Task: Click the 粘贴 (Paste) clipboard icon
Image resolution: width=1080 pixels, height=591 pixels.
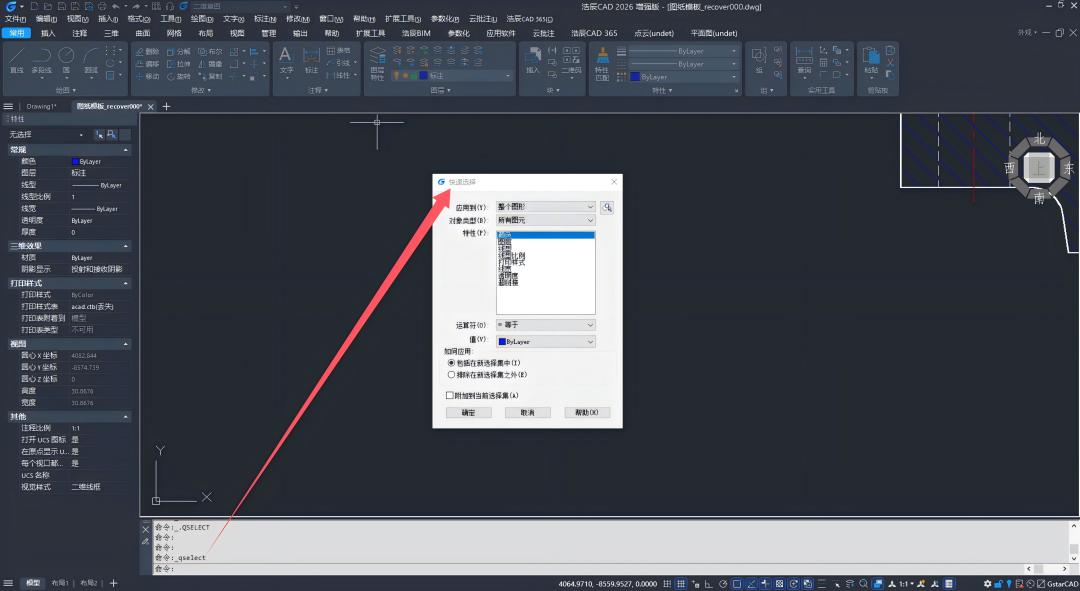Action: (871, 60)
